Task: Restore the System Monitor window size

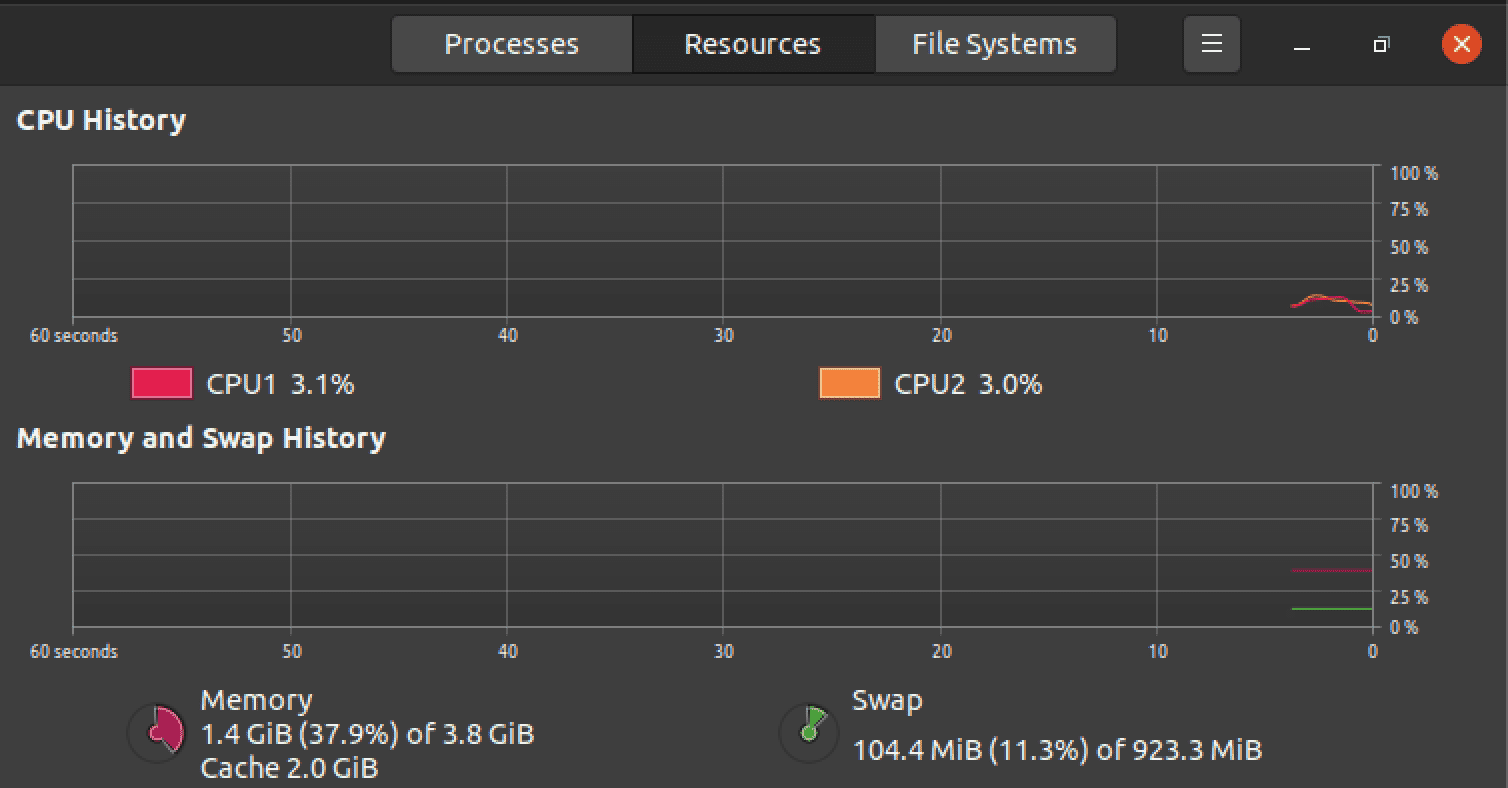Action: [x=1381, y=45]
